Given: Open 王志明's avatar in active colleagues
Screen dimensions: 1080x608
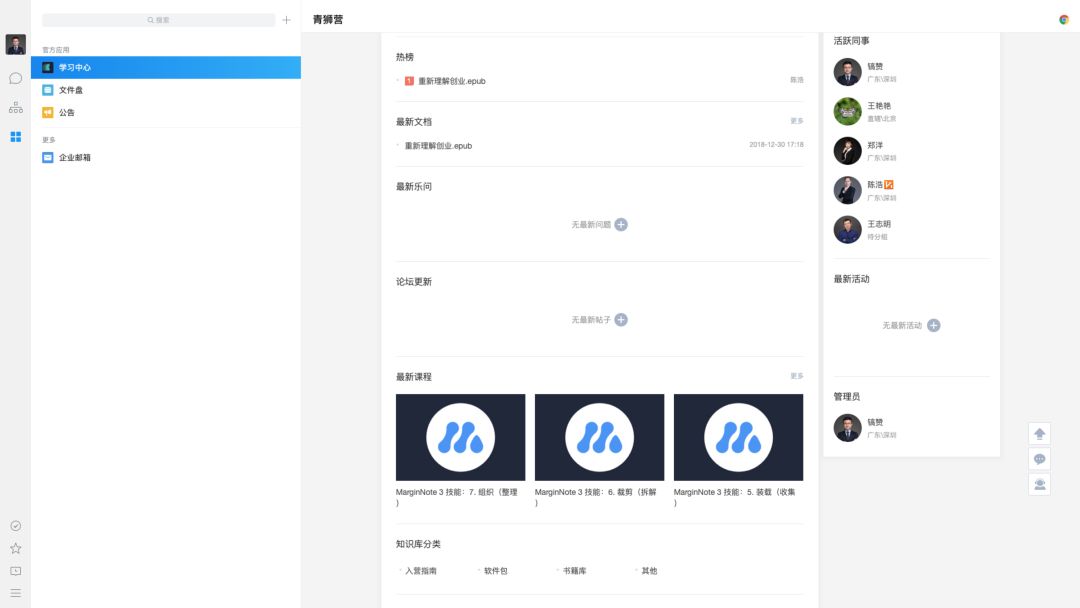Looking at the screenshot, I should (x=847, y=230).
